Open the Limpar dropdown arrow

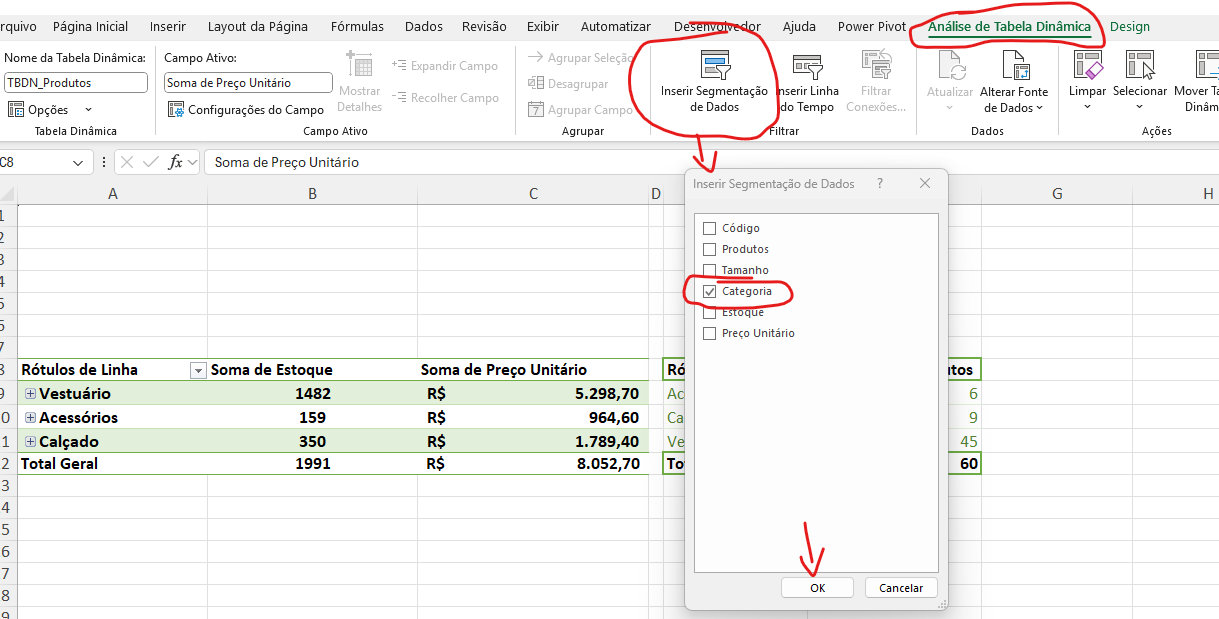point(1087,107)
